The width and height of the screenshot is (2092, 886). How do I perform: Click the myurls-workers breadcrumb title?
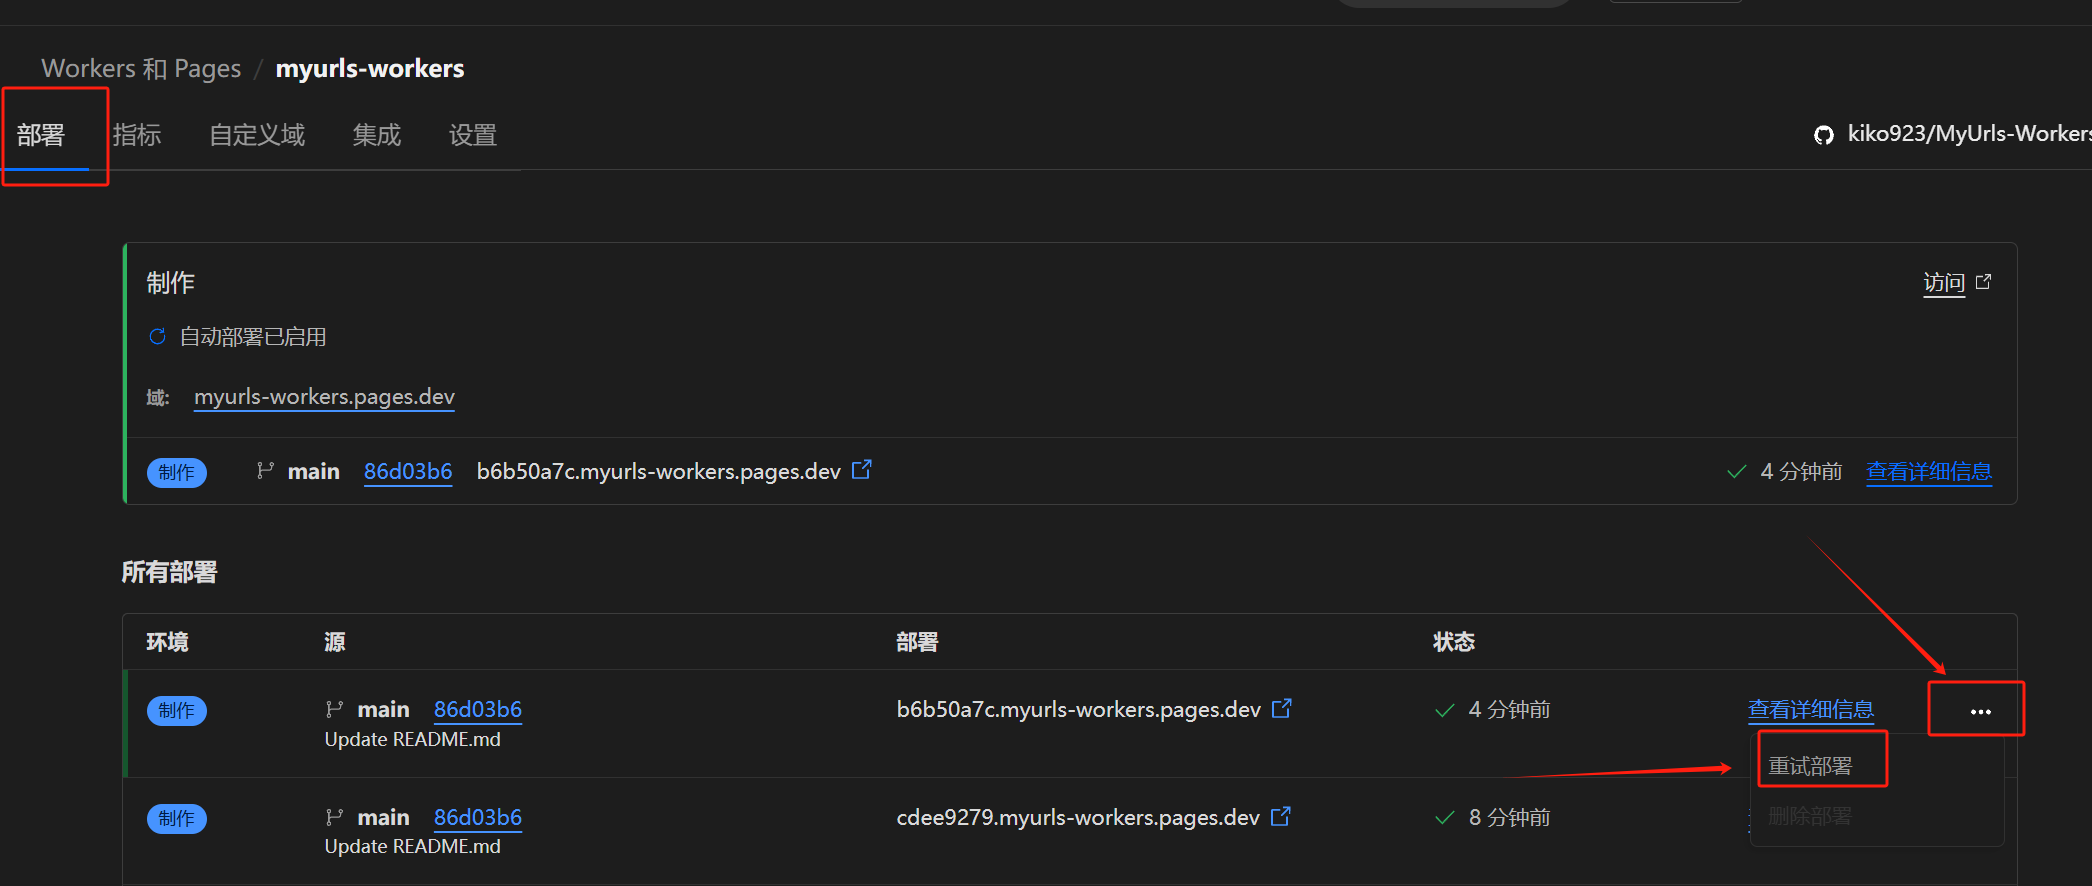pyautogui.click(x=370, y=68)
